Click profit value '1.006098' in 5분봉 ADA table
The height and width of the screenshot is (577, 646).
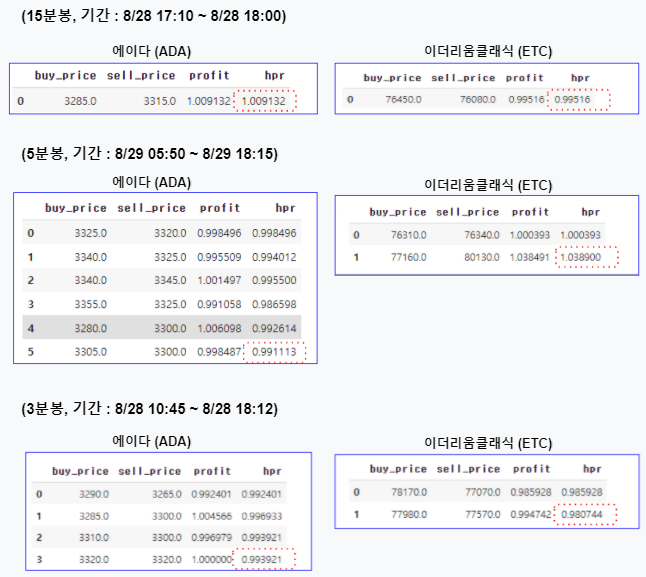point(219,328)
